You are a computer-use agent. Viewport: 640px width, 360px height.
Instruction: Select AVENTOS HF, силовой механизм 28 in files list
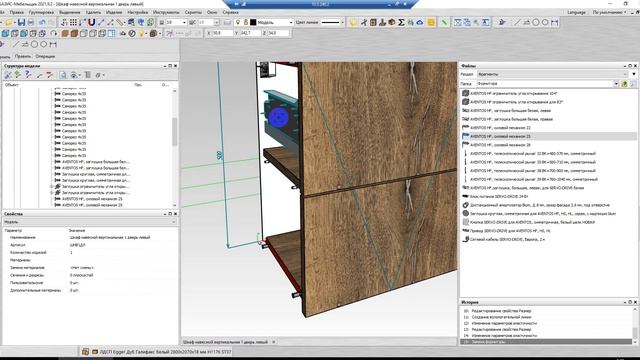pyautogui.click(x=500, y=145)
